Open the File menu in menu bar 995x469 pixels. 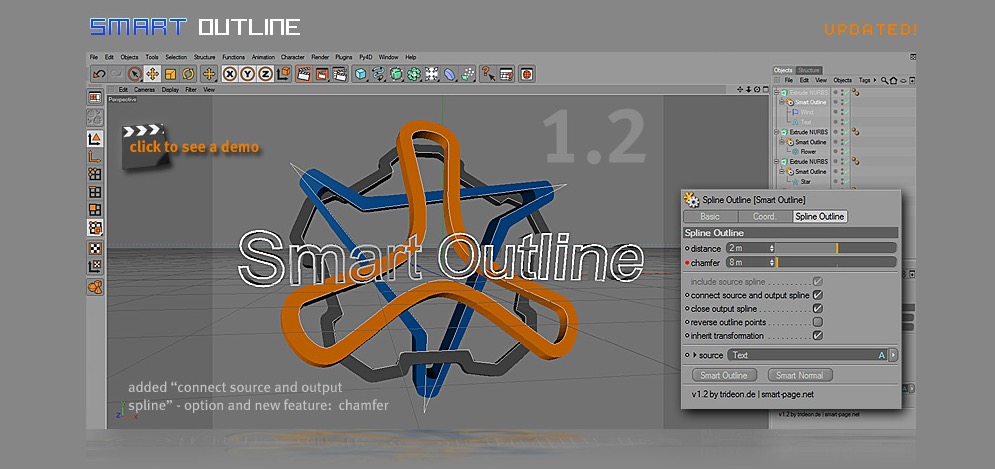(x=93, y=57)
